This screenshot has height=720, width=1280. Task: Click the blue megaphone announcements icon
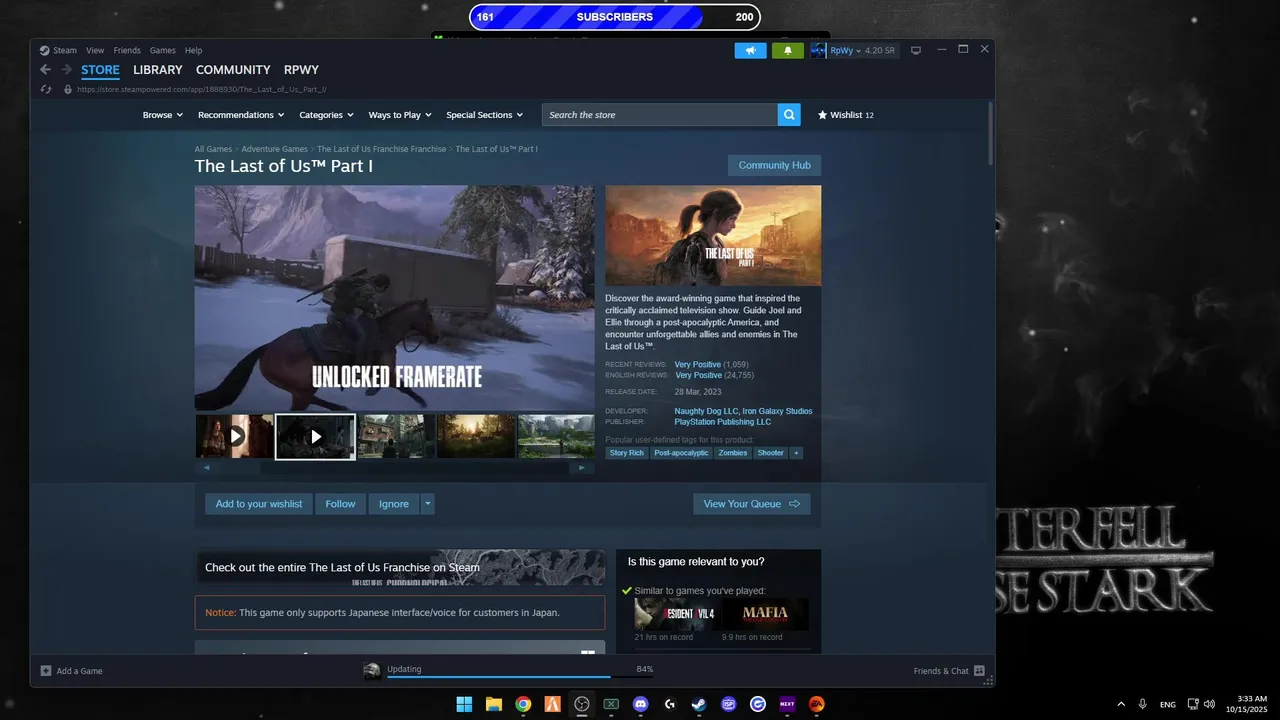click(x=750, y=50)
